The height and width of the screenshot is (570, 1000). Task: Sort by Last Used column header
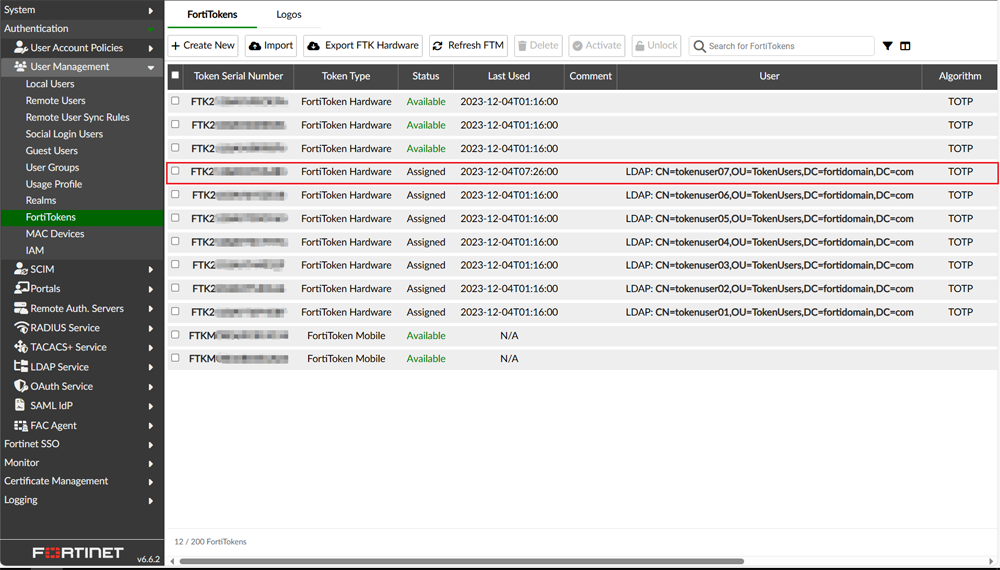[x=508, y=76]
